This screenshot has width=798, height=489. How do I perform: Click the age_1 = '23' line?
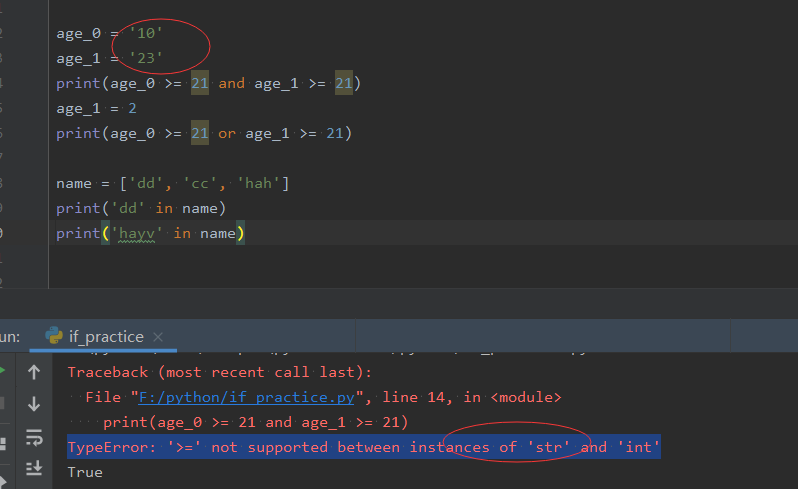pos(109,59)
